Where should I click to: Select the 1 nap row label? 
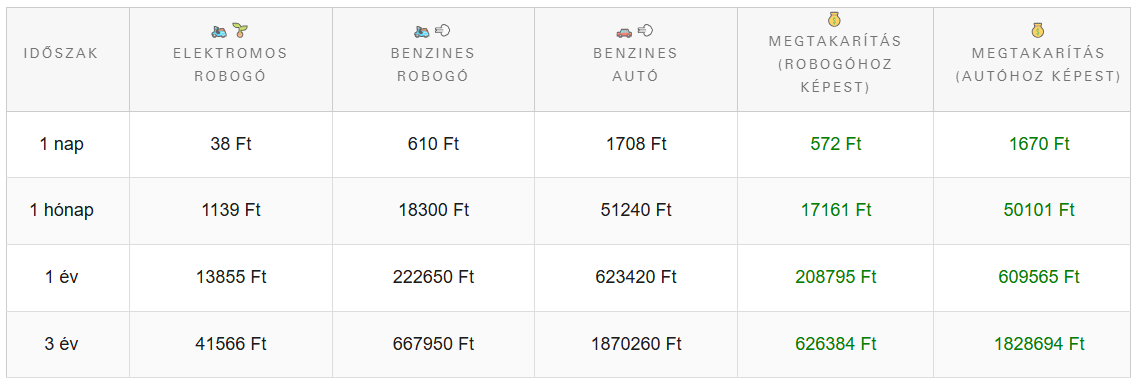62,144
